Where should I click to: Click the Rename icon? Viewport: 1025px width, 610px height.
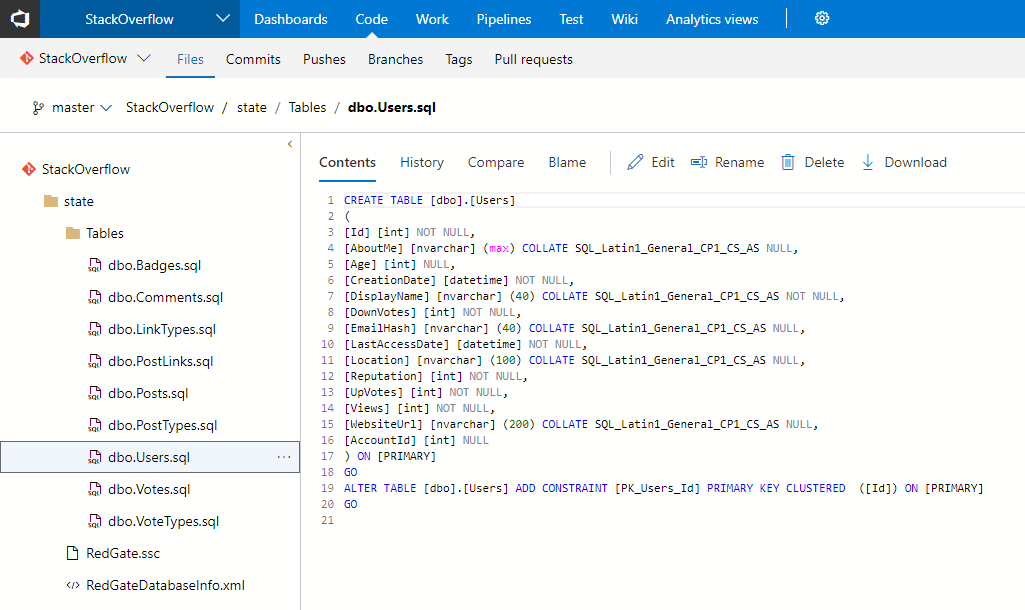click(699, 162)
